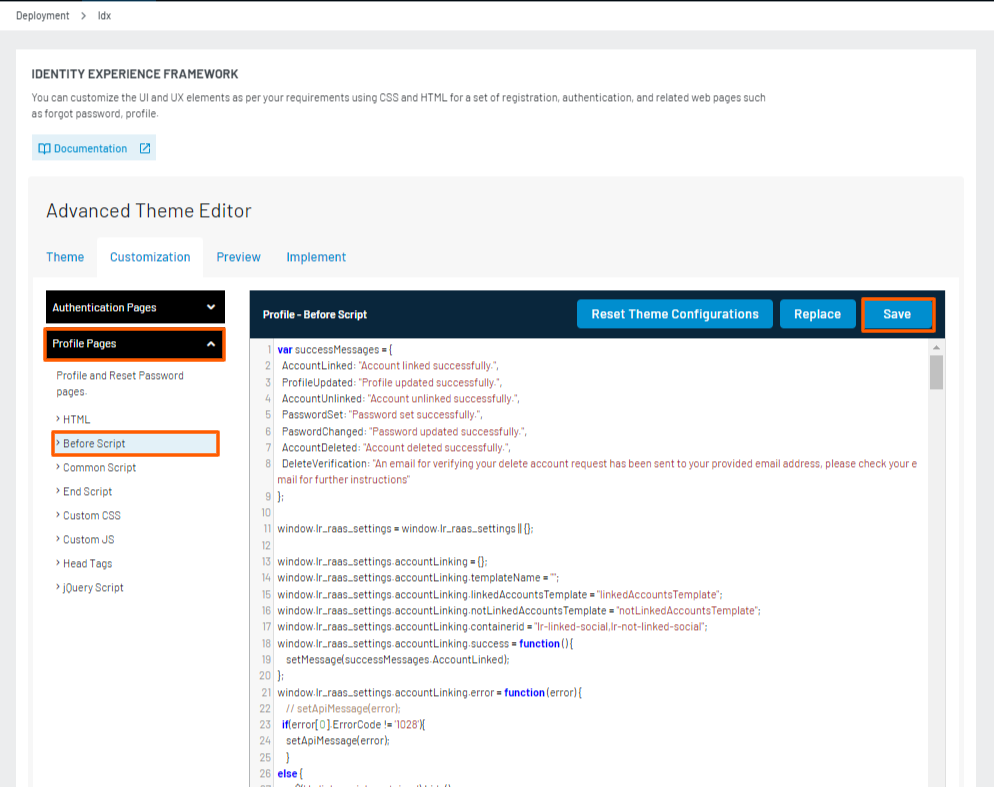
Task: Click the Replace button
Action: pos(817,313)
